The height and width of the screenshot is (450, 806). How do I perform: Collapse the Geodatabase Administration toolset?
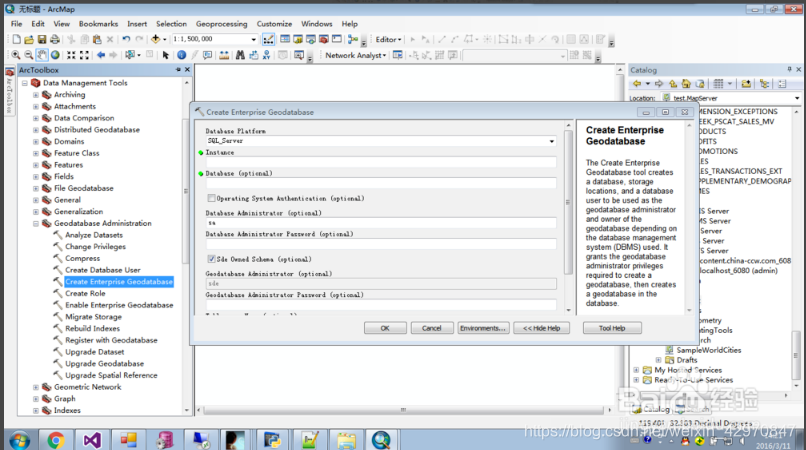pos(35,223)
